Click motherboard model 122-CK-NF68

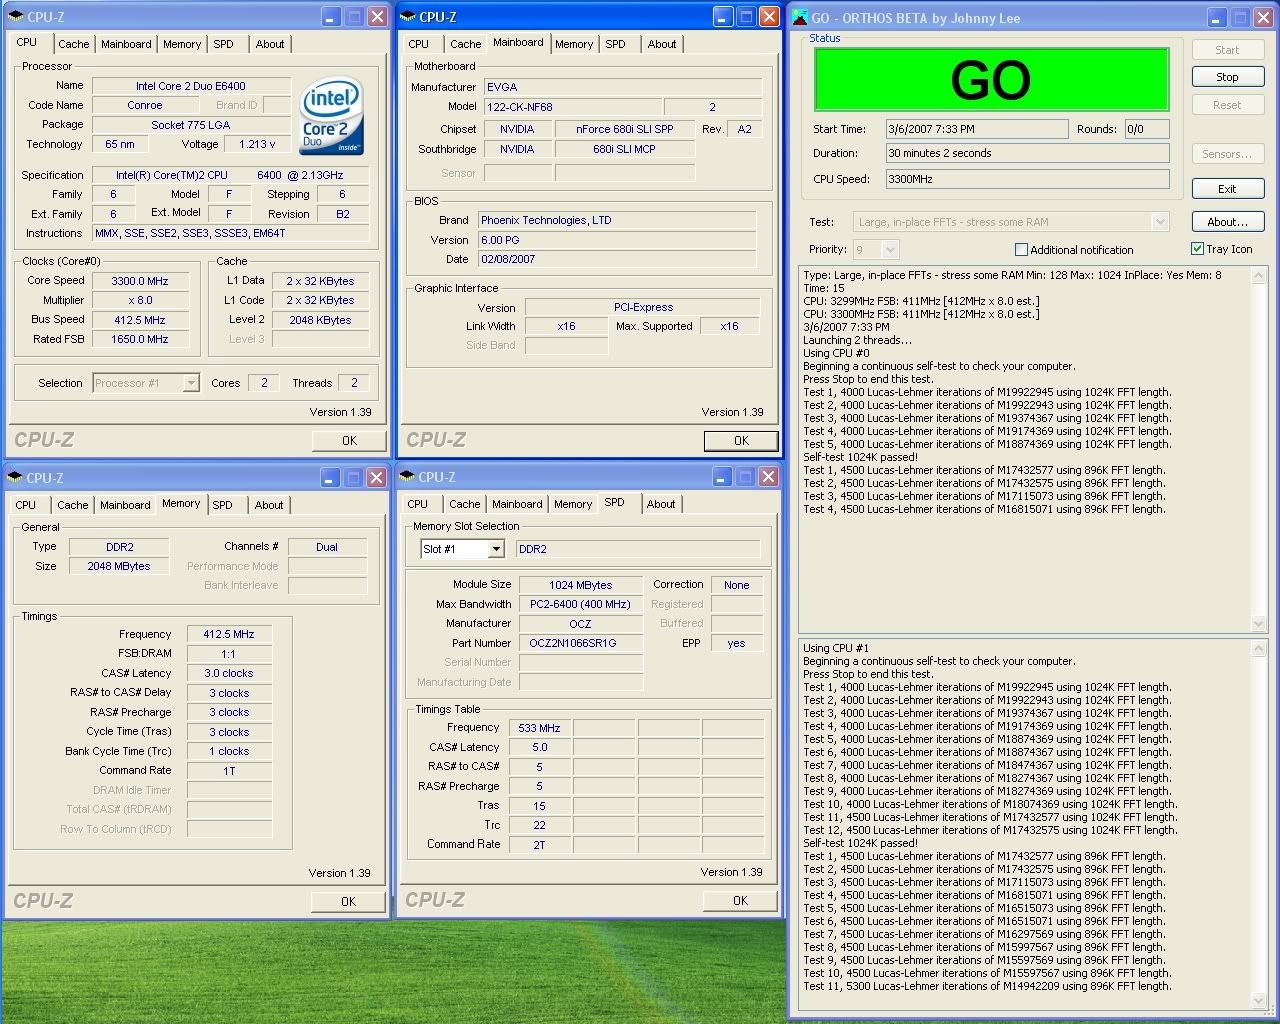572,107
